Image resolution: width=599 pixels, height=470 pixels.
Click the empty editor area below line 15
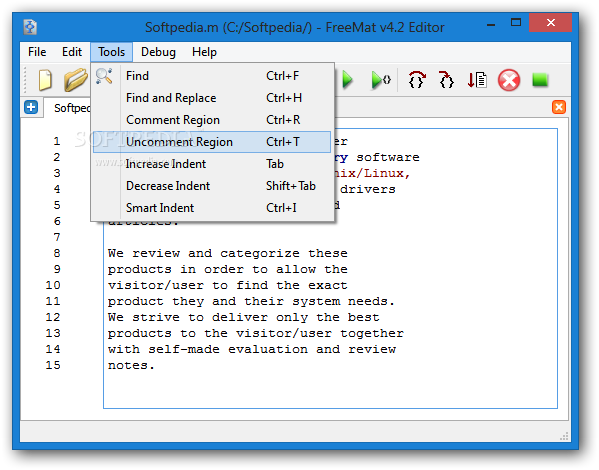point(330,390)
